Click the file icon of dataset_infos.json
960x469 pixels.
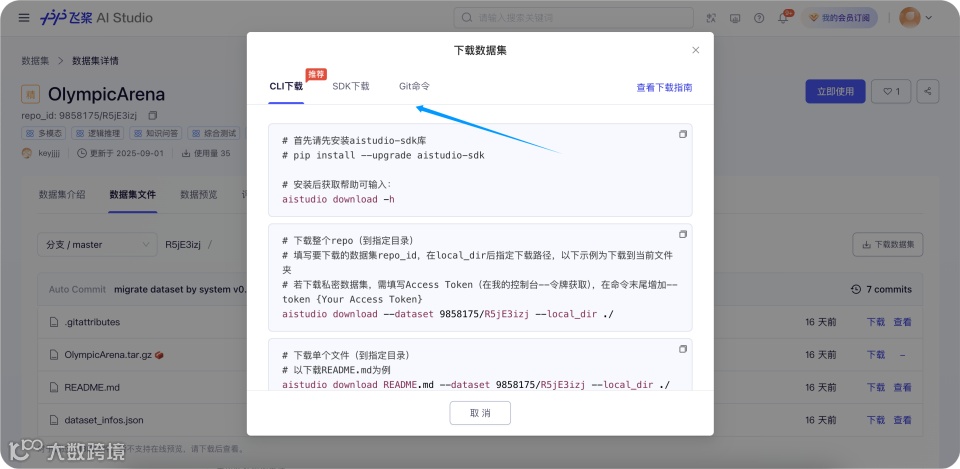[53, 421]
